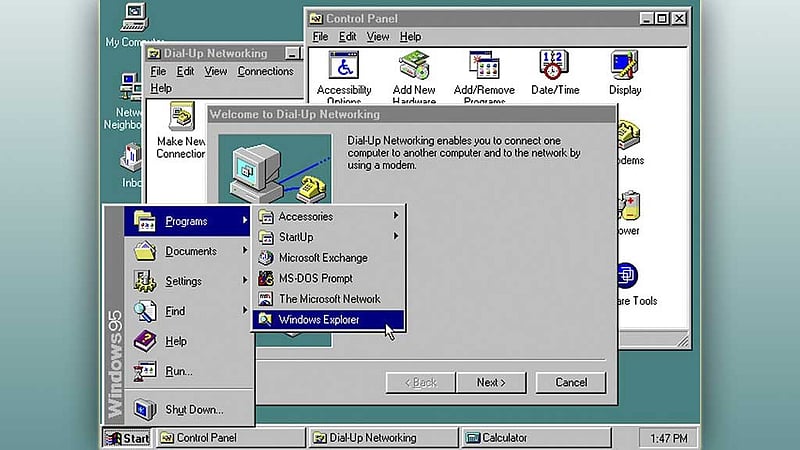Open Display control panel icon

coord(624,65)
